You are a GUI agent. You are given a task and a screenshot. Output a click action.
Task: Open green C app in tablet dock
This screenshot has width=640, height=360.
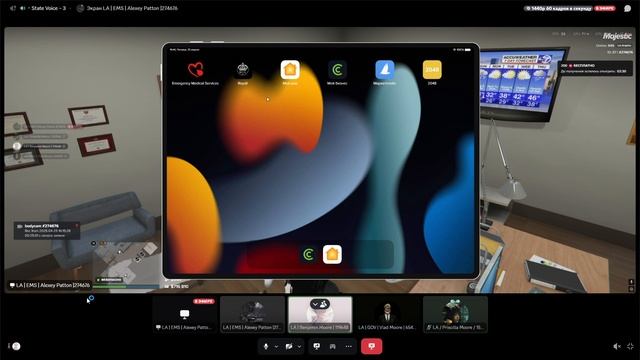point(309,254)
